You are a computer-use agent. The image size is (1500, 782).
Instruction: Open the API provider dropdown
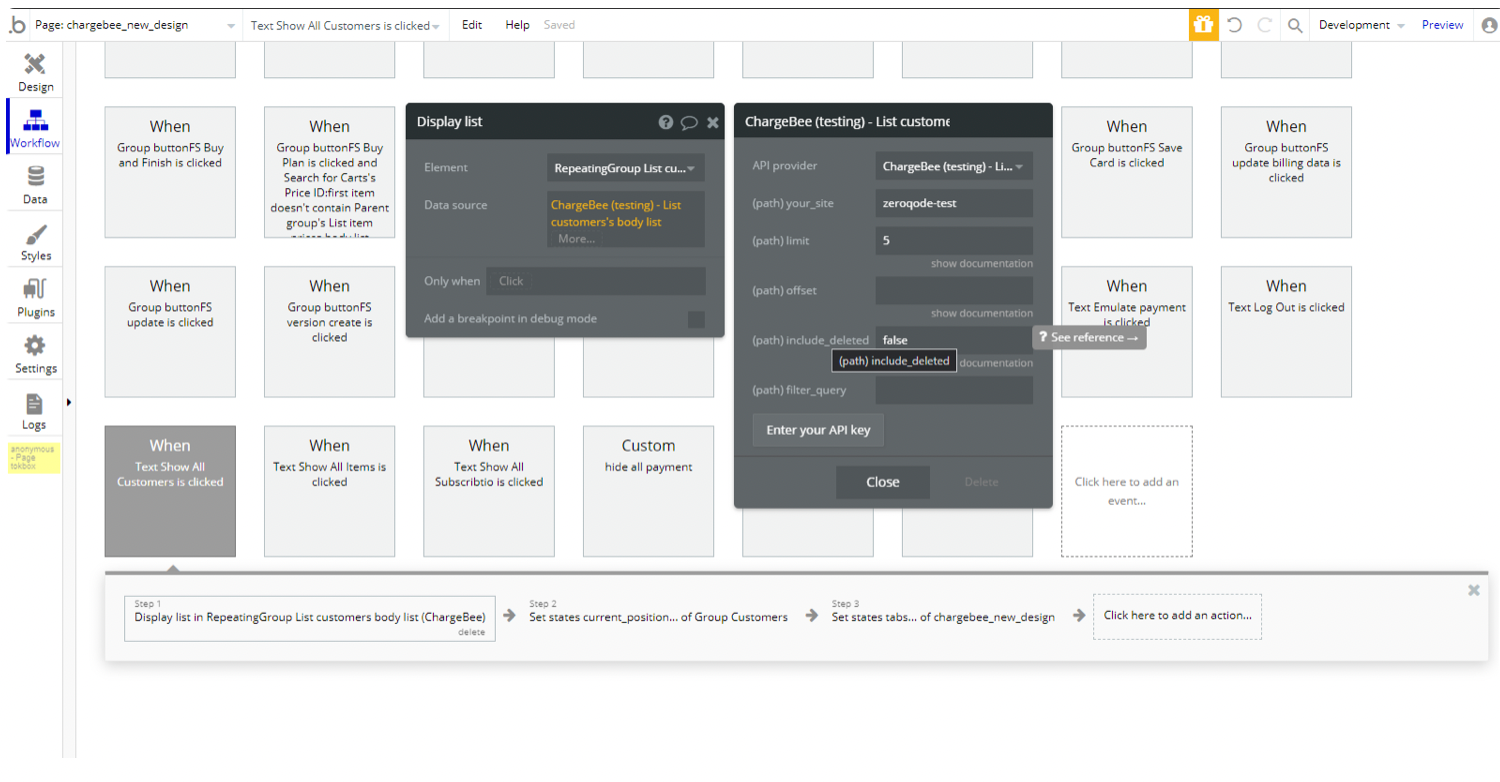(954, 166)
